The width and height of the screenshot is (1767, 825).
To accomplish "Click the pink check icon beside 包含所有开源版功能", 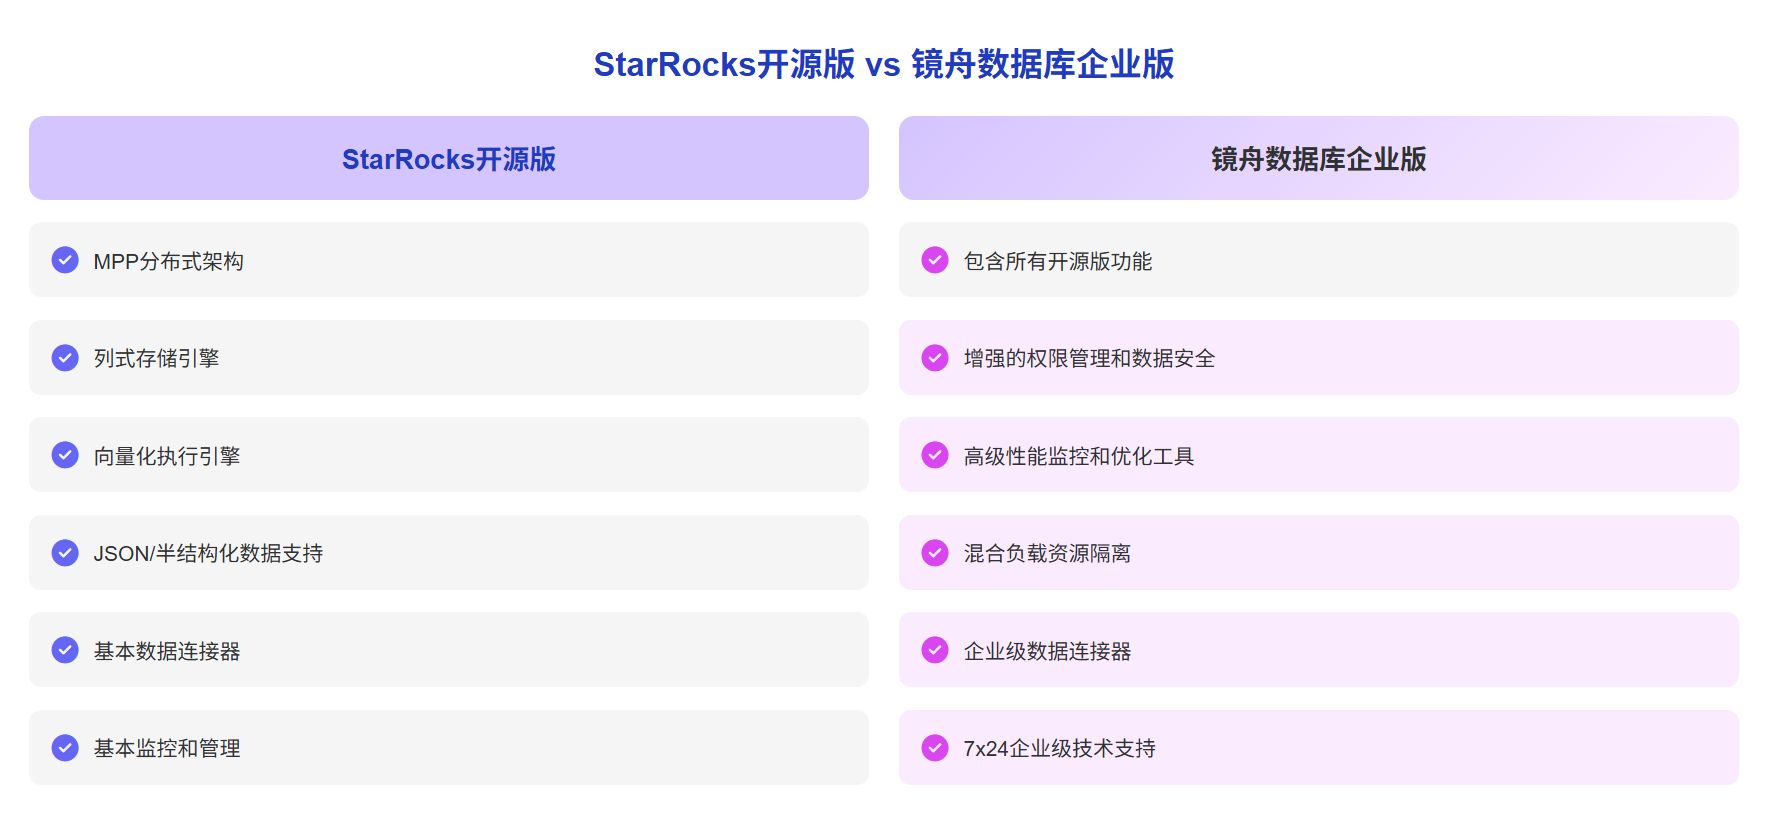I will 935,260.
